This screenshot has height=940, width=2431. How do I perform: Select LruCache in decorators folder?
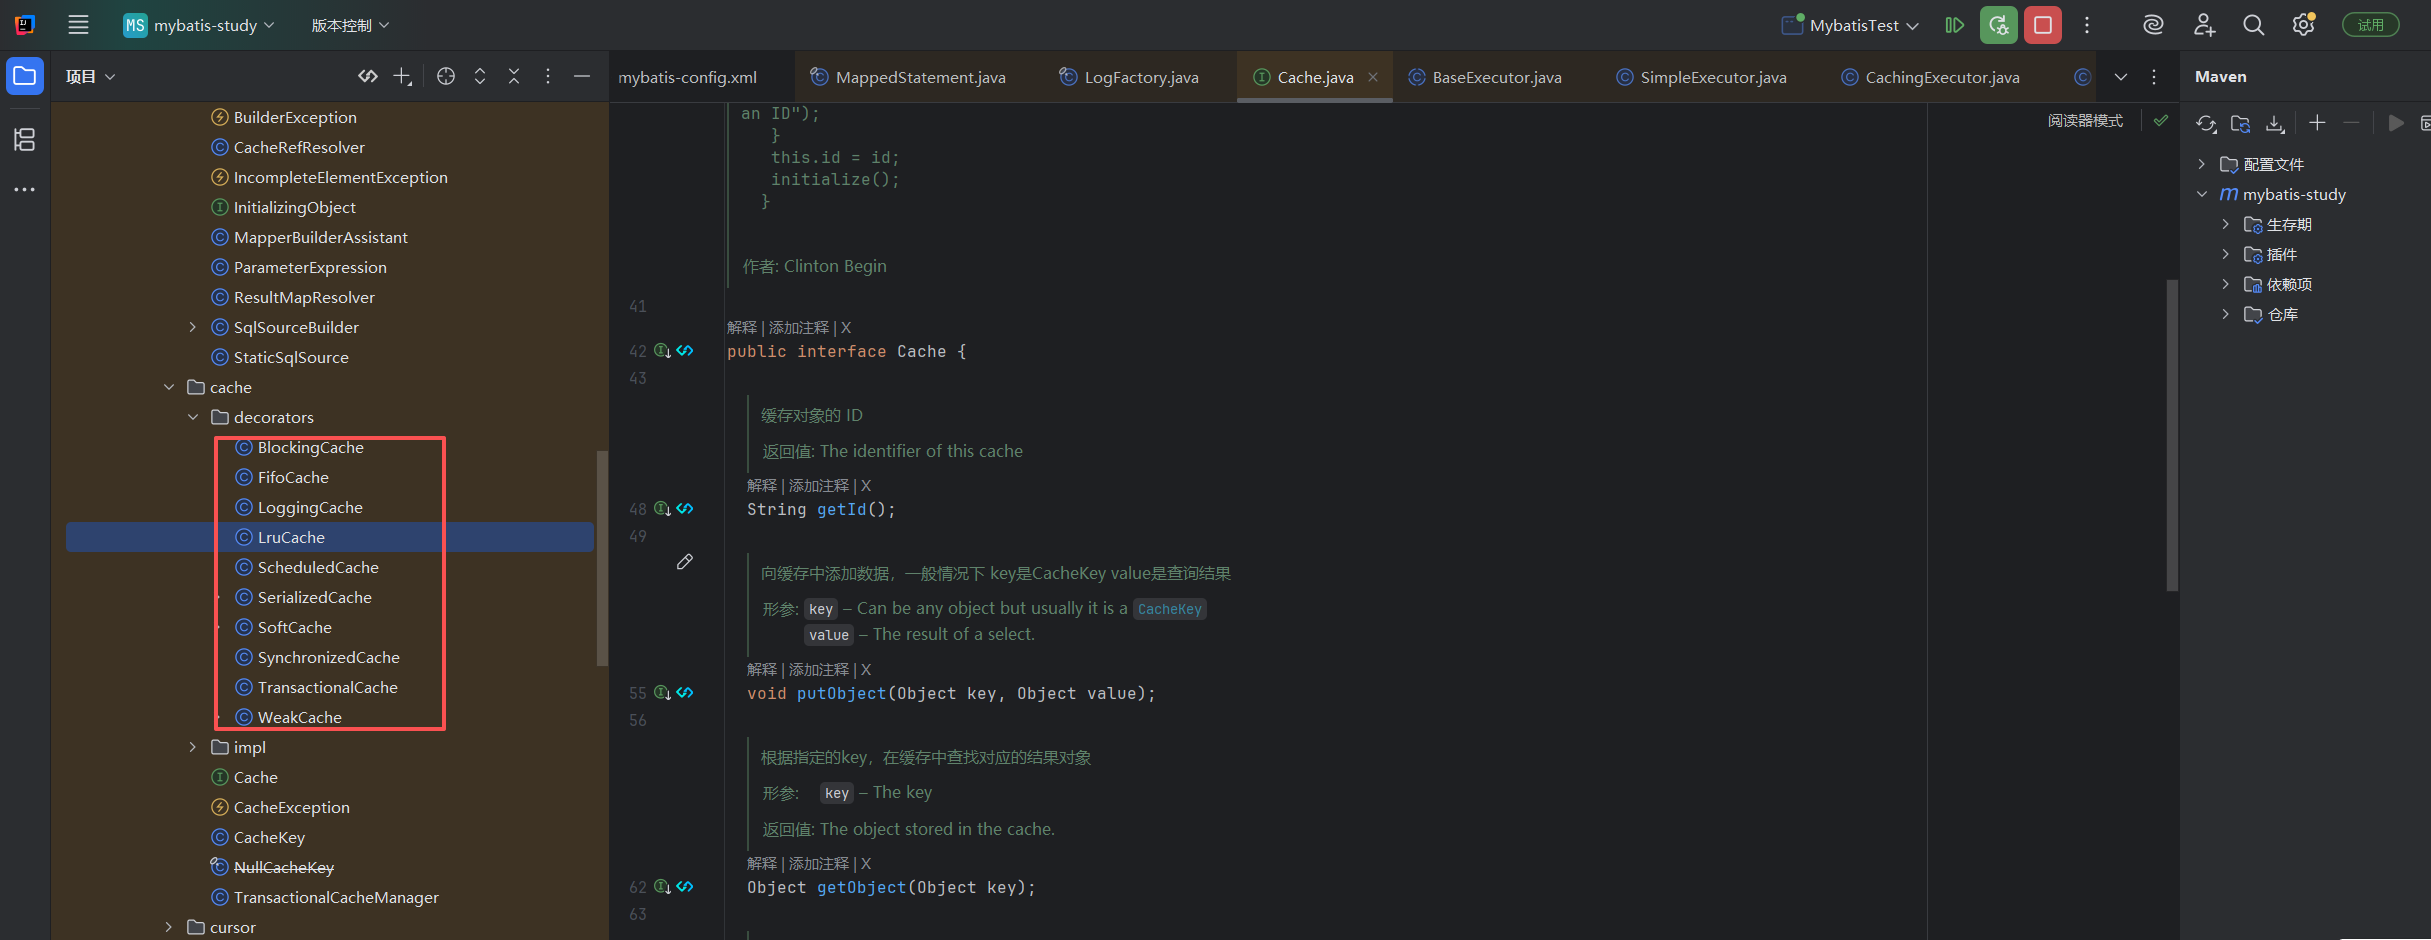pyautogui.click(x=330, y=537)
